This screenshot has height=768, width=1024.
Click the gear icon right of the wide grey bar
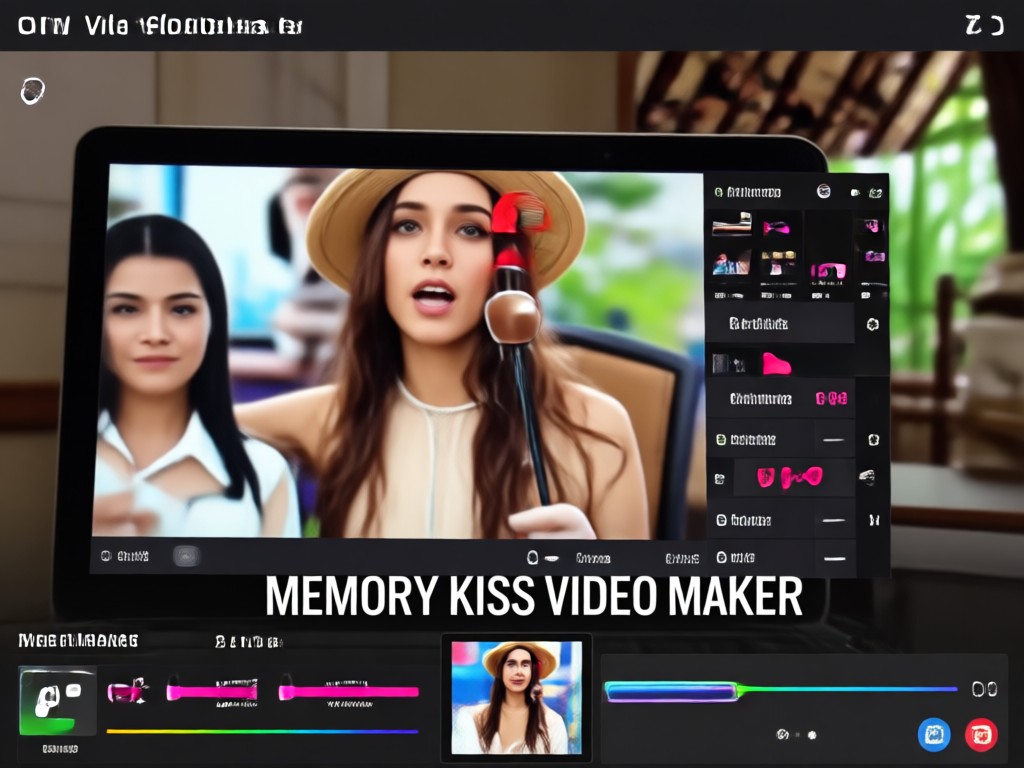pos(872,325)
